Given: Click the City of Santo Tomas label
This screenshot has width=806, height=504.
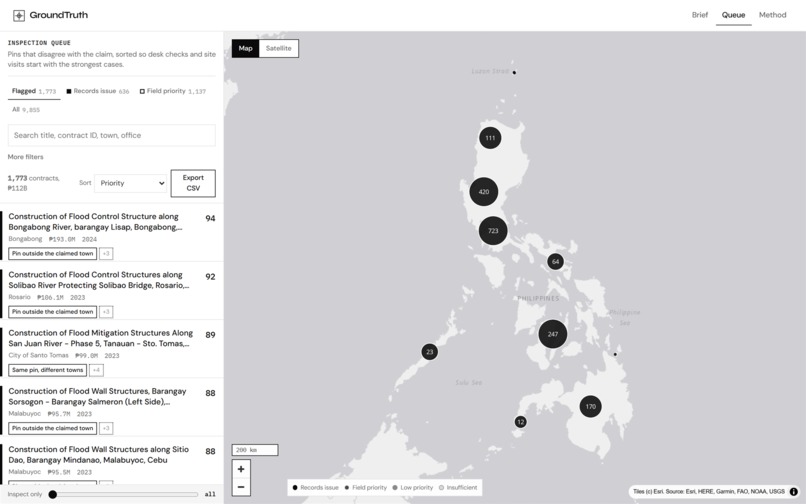Looking at the screenshot, I should point(39,355).
